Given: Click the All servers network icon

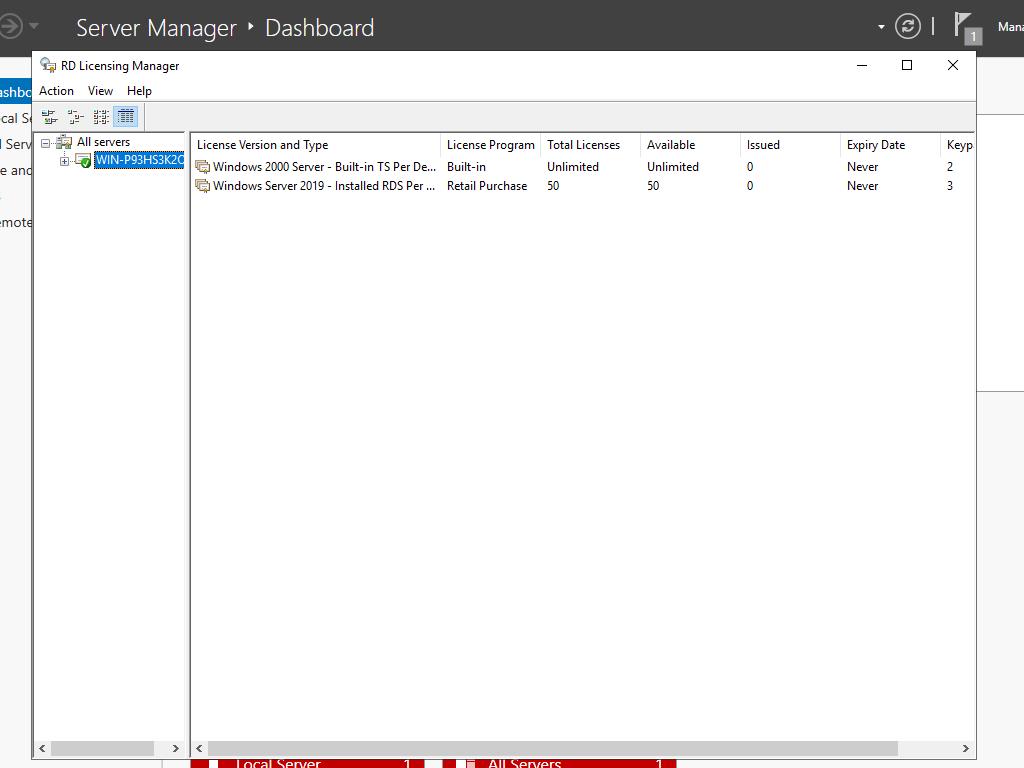Looking at the screenshot, I should click(64, 142).
